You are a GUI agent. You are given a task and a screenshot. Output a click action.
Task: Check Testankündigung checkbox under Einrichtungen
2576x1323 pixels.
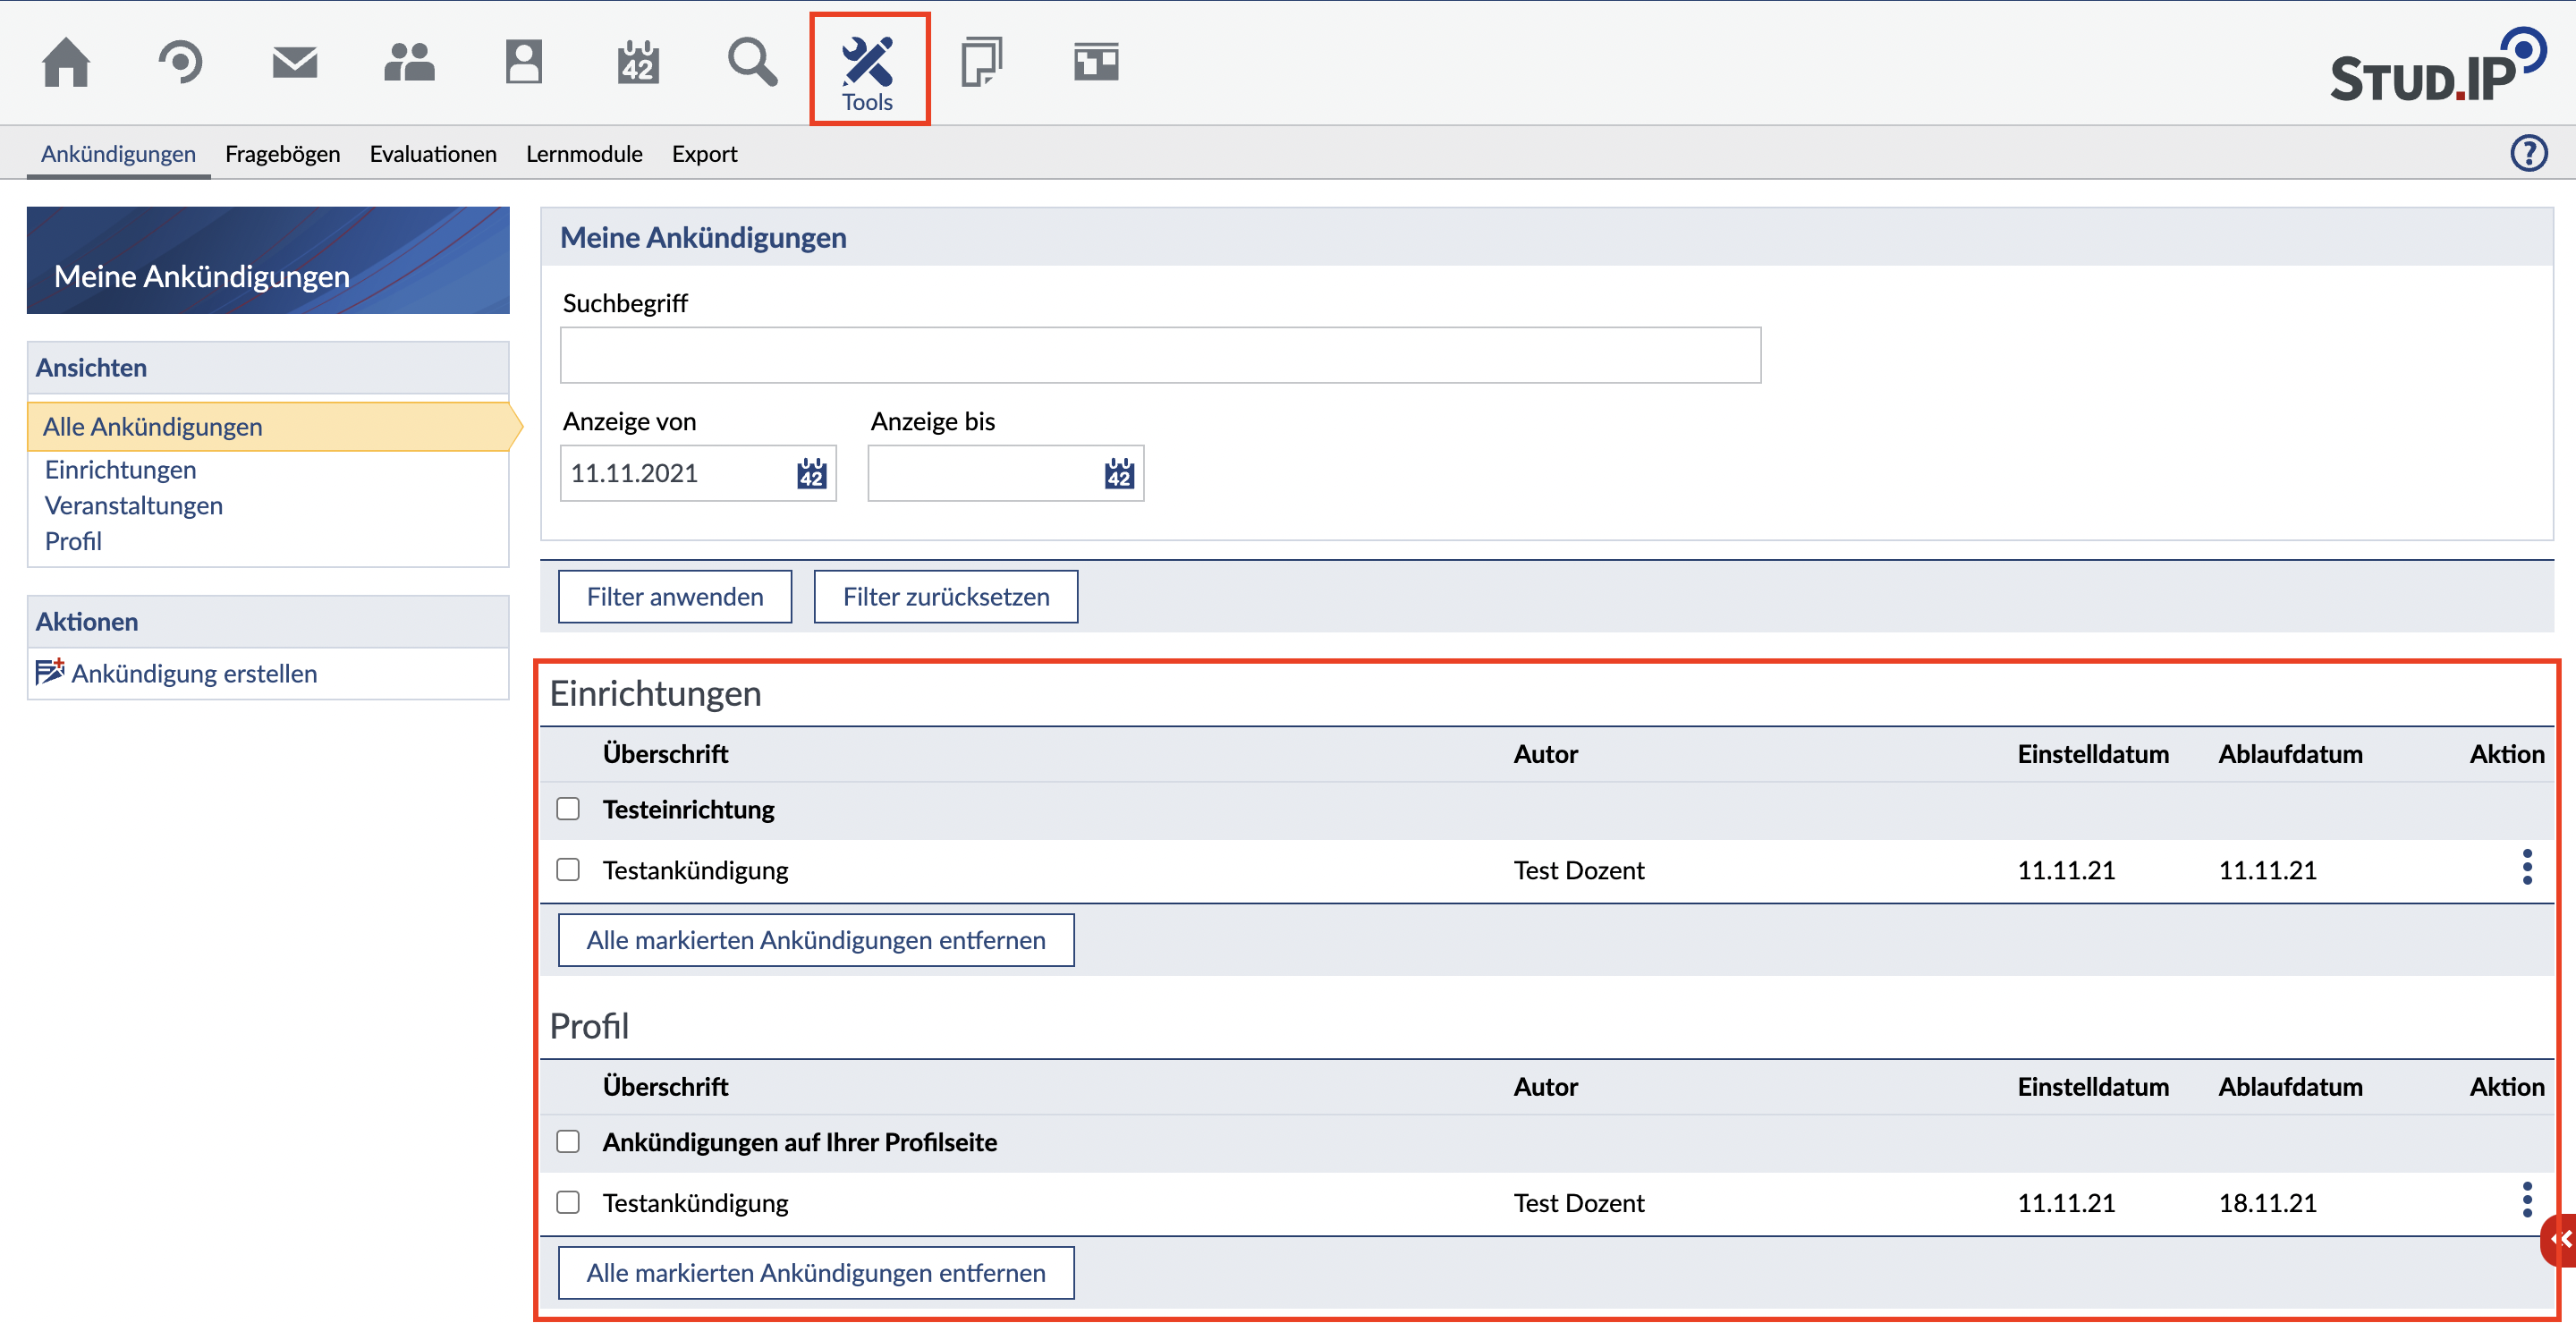[568, 869]
